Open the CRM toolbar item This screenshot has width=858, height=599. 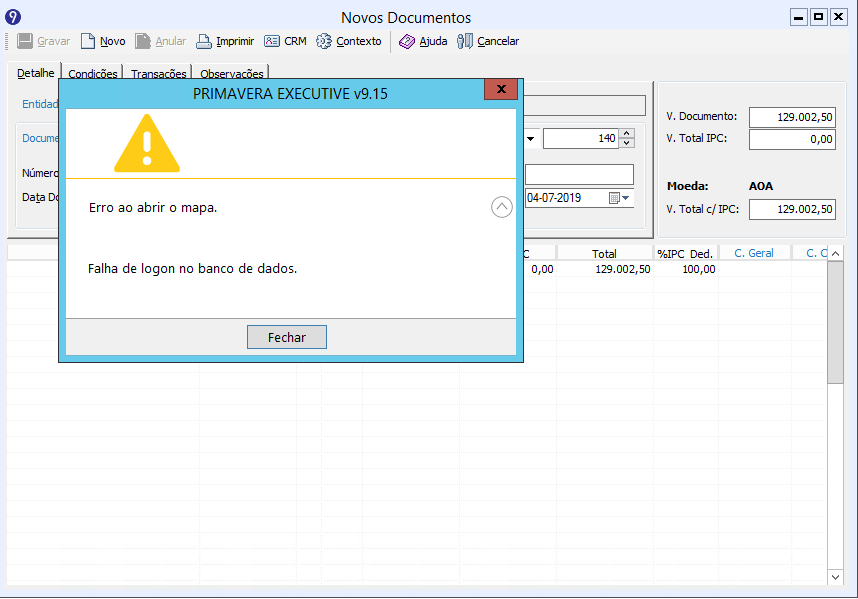(x=272, y=42)
